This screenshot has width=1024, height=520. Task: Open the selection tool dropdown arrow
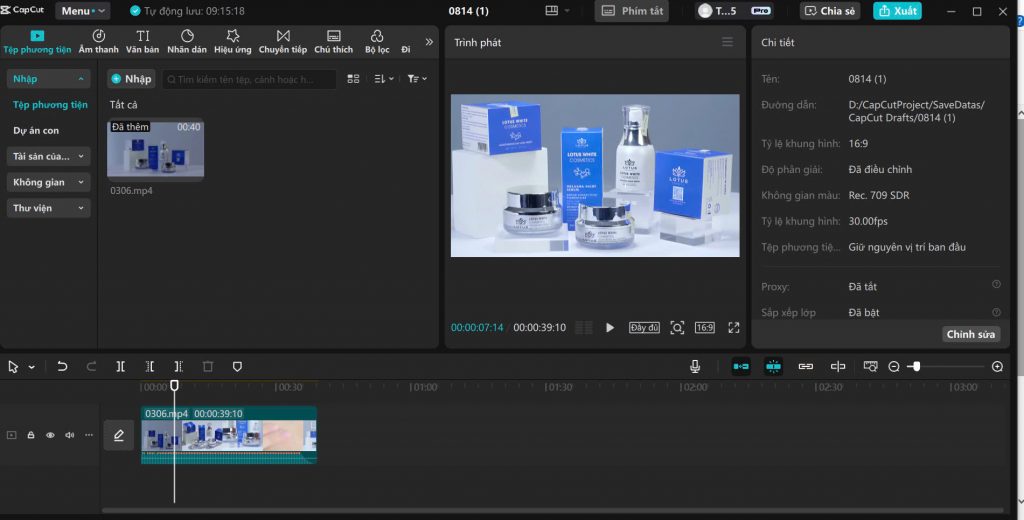pyautogui.click(x=31, y=367)
